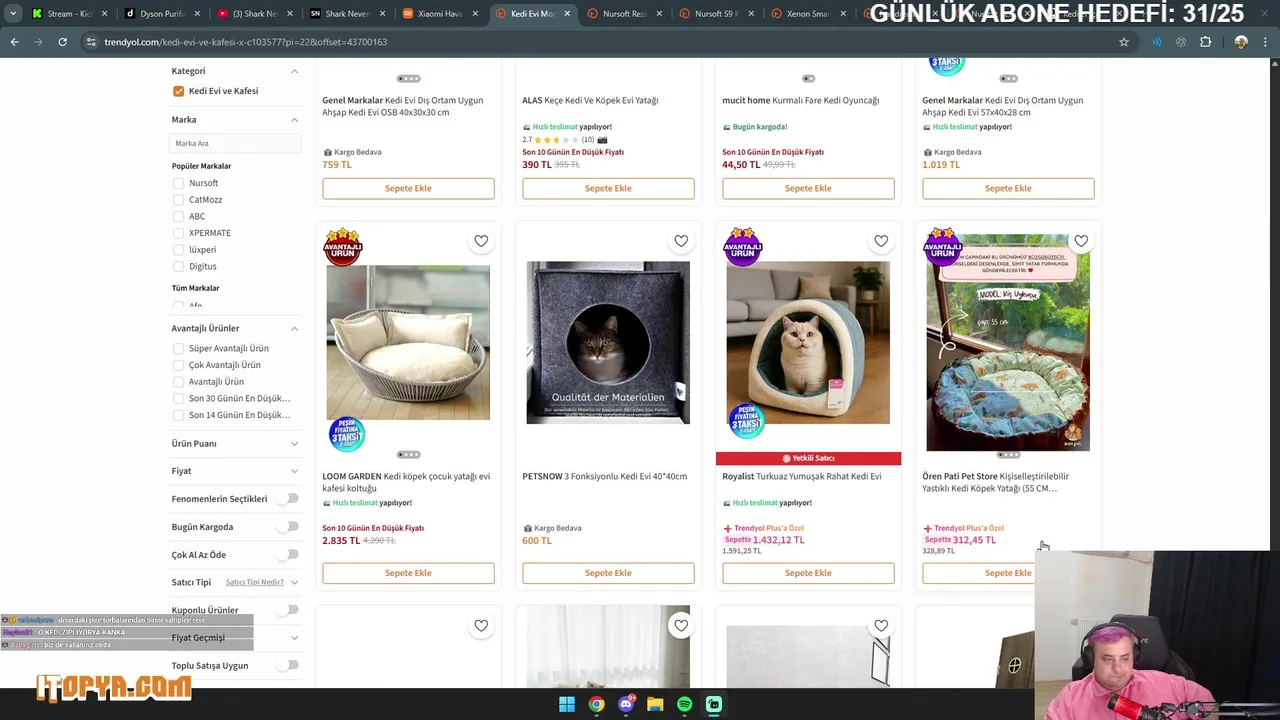
Task: Add PETSNOW cat house to cart
Action: (x=608, y=573)
